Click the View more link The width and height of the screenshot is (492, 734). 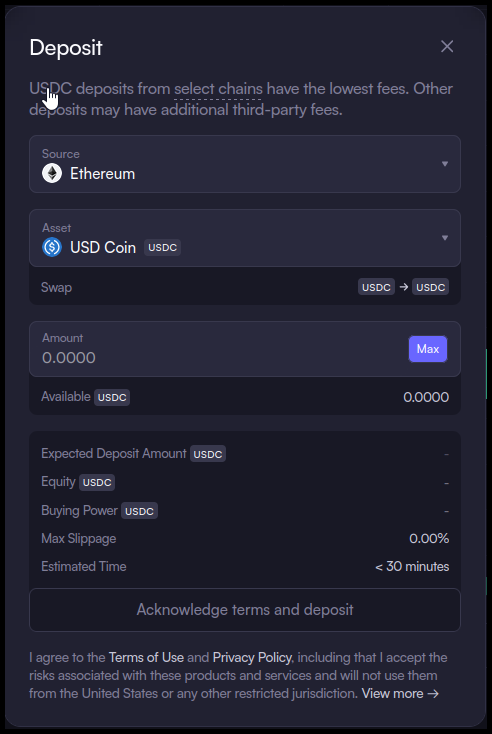400,693
